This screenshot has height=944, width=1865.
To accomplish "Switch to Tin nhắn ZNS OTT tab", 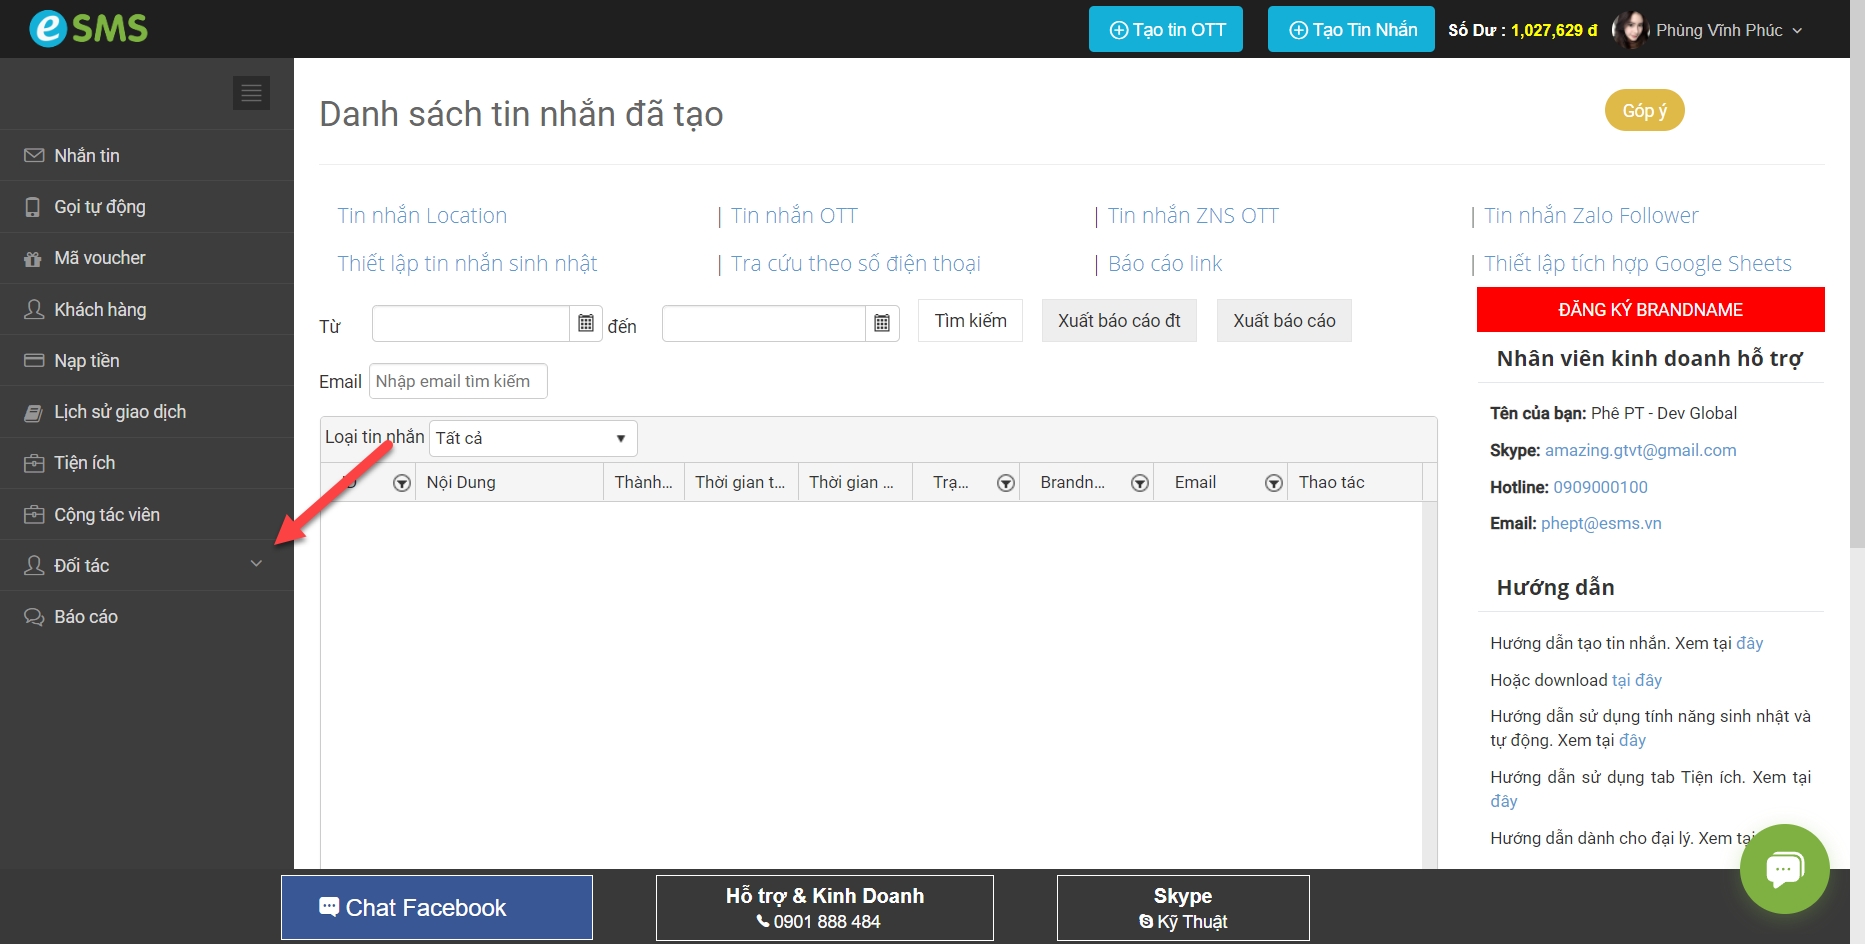I will tap(1193, 216).
